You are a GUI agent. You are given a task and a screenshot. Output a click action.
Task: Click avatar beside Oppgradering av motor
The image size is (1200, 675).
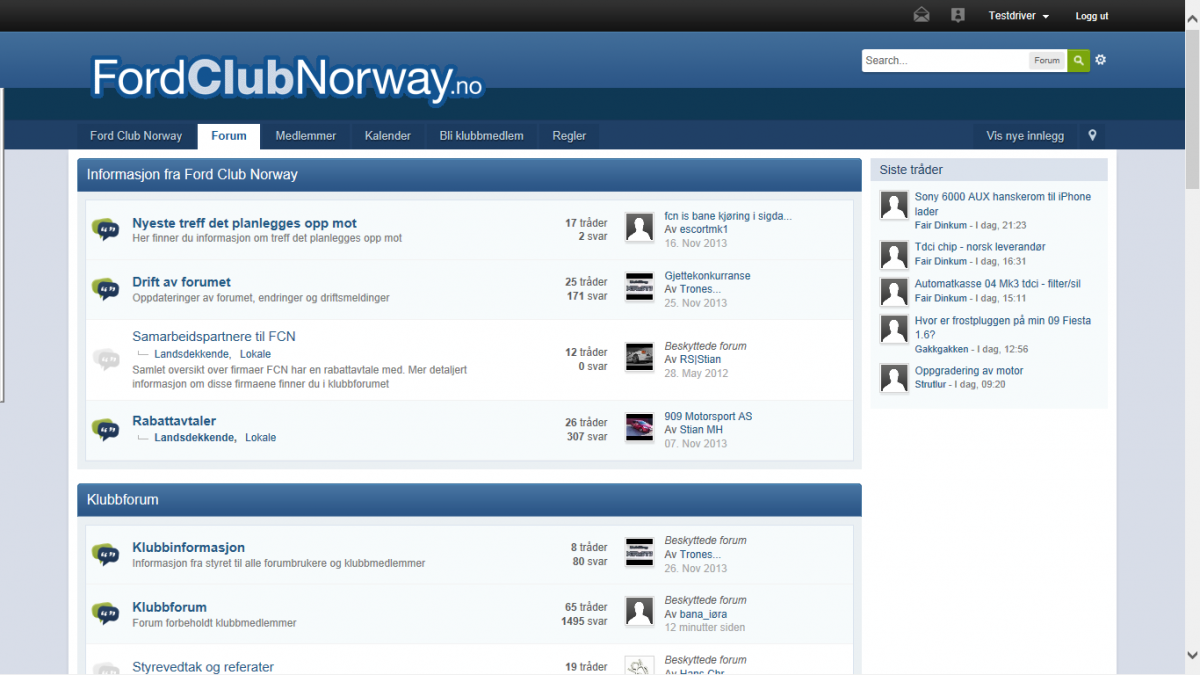point(894,378)
